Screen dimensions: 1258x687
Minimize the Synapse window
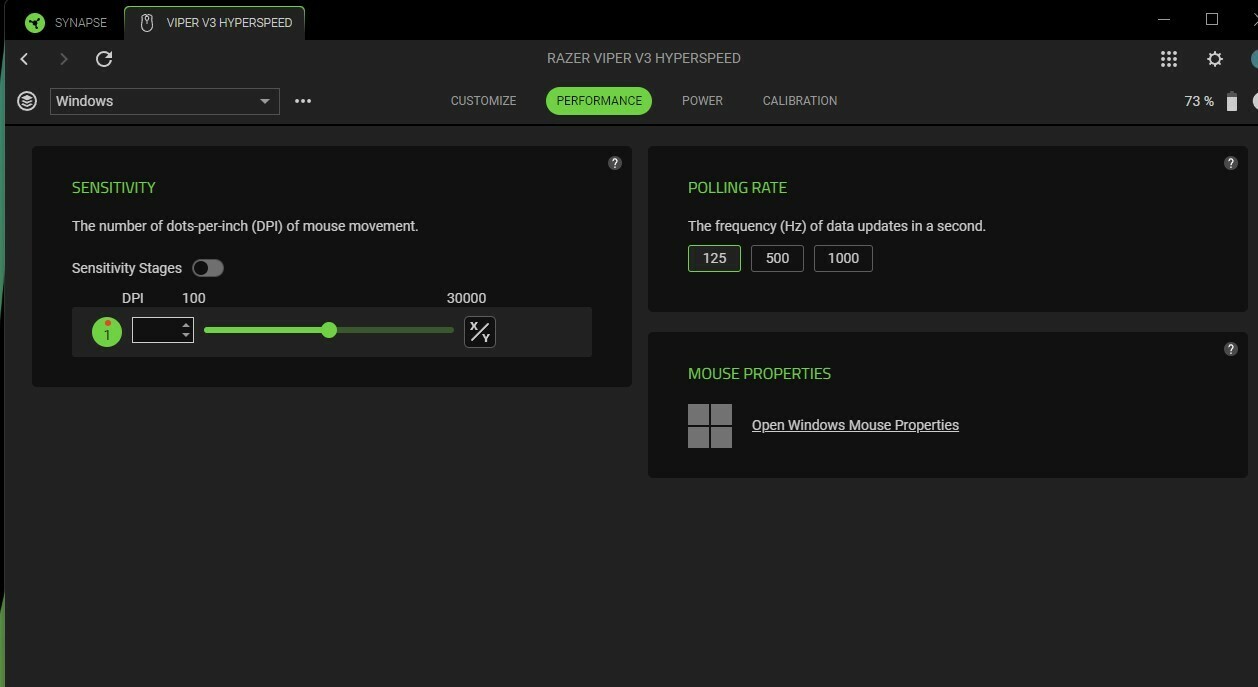coord(1164,20)
